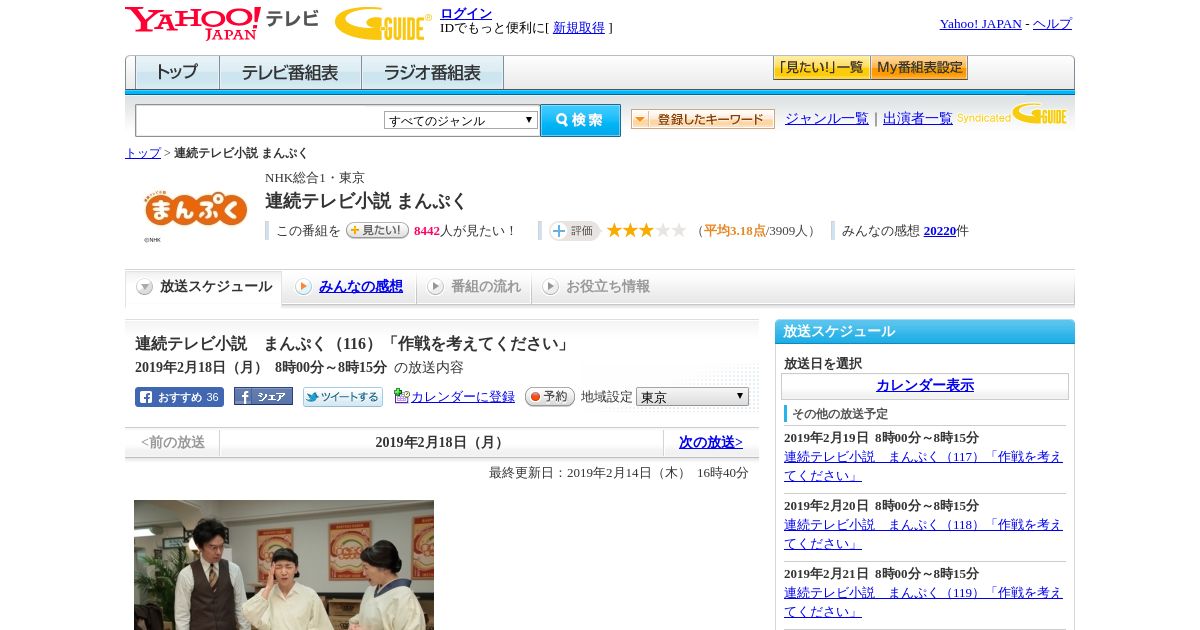Click the Syndicated G-GUIDE logo
Screen dimensions: 1200x630
point(1012,114)
